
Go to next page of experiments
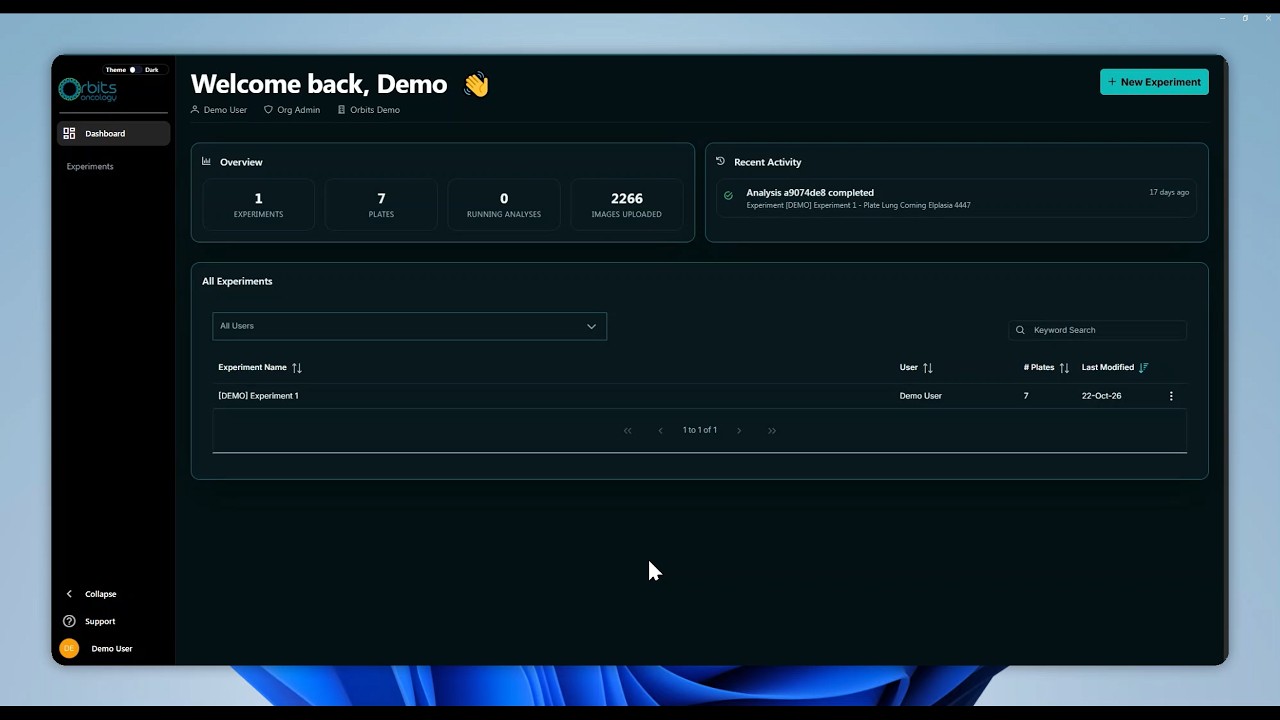pyautogui.click(x=739, y=430)
